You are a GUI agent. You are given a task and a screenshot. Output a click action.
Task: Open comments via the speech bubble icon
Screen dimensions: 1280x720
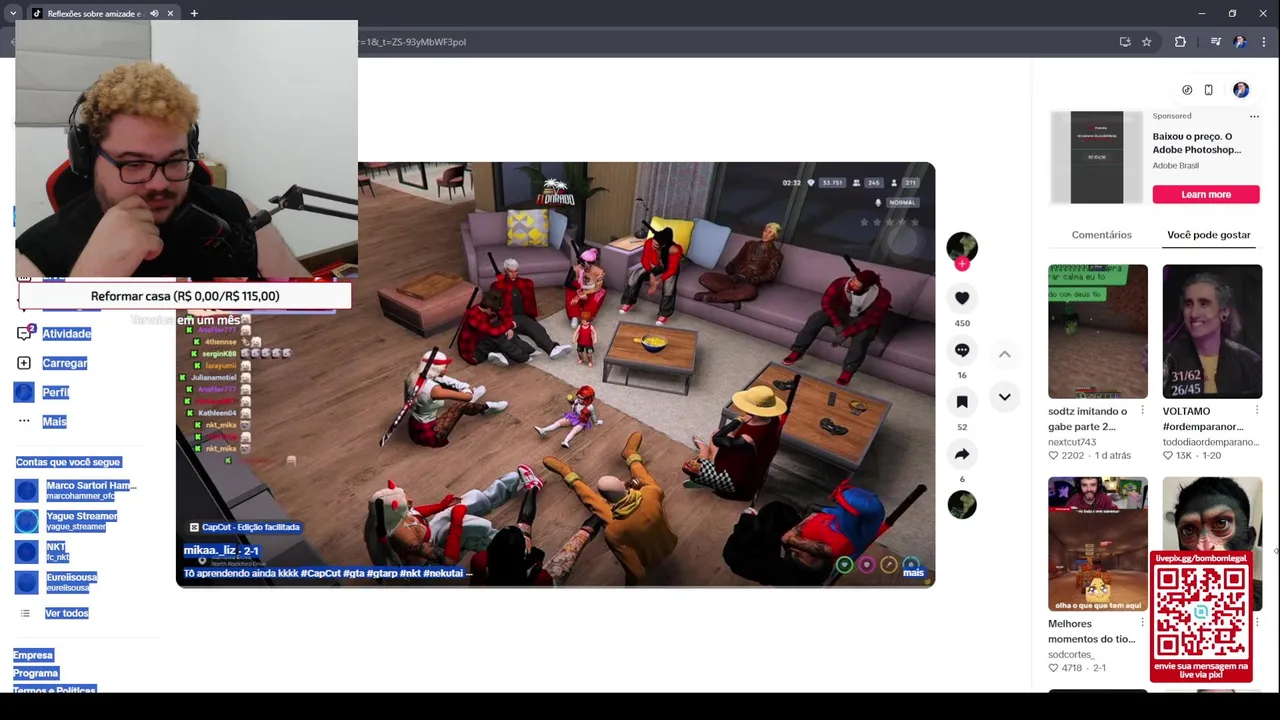[x=962, y=350]
